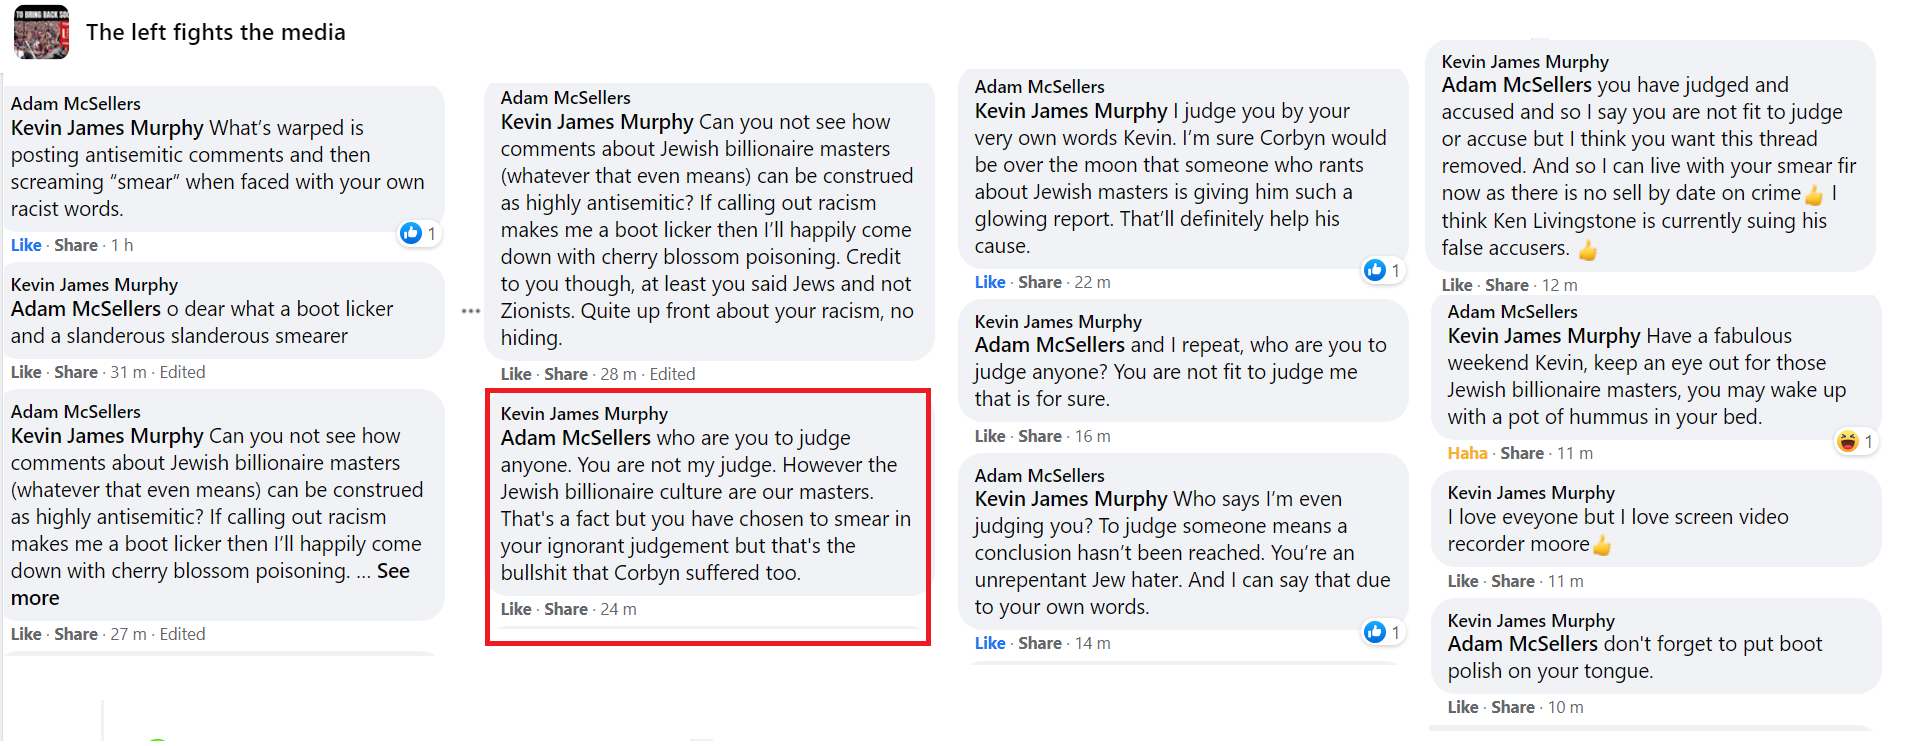Open the three-dot comment options menu
Screen dimensions: 1910x746
pyautogui.click(x=471, y=311)
